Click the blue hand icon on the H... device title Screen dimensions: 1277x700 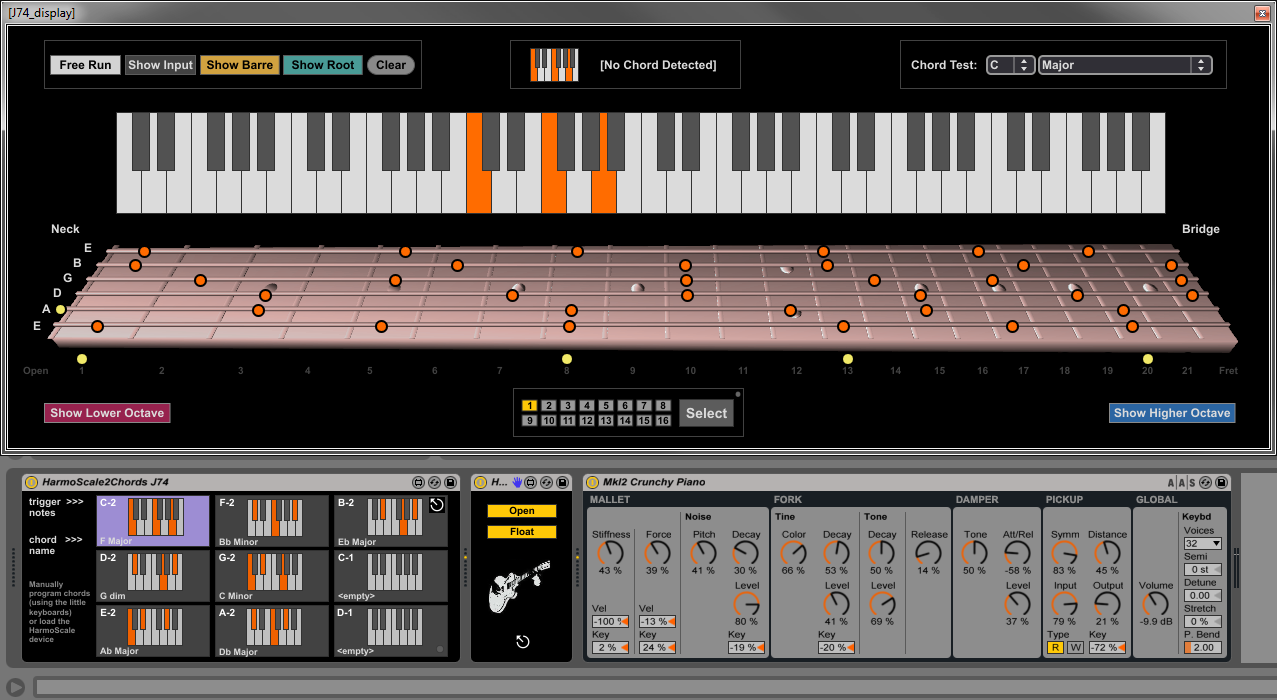pyautogui.click(x=517, y=482)
